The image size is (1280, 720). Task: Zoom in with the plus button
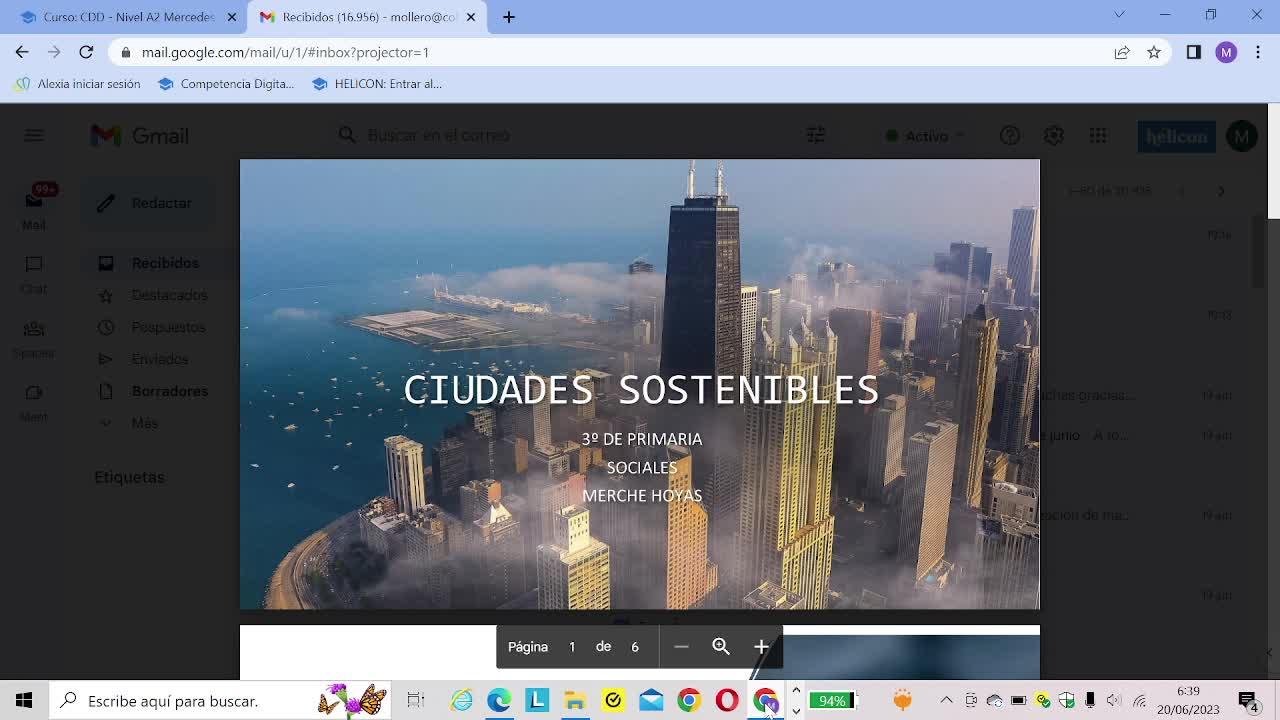pyautogui.click(x=761, y=647)
